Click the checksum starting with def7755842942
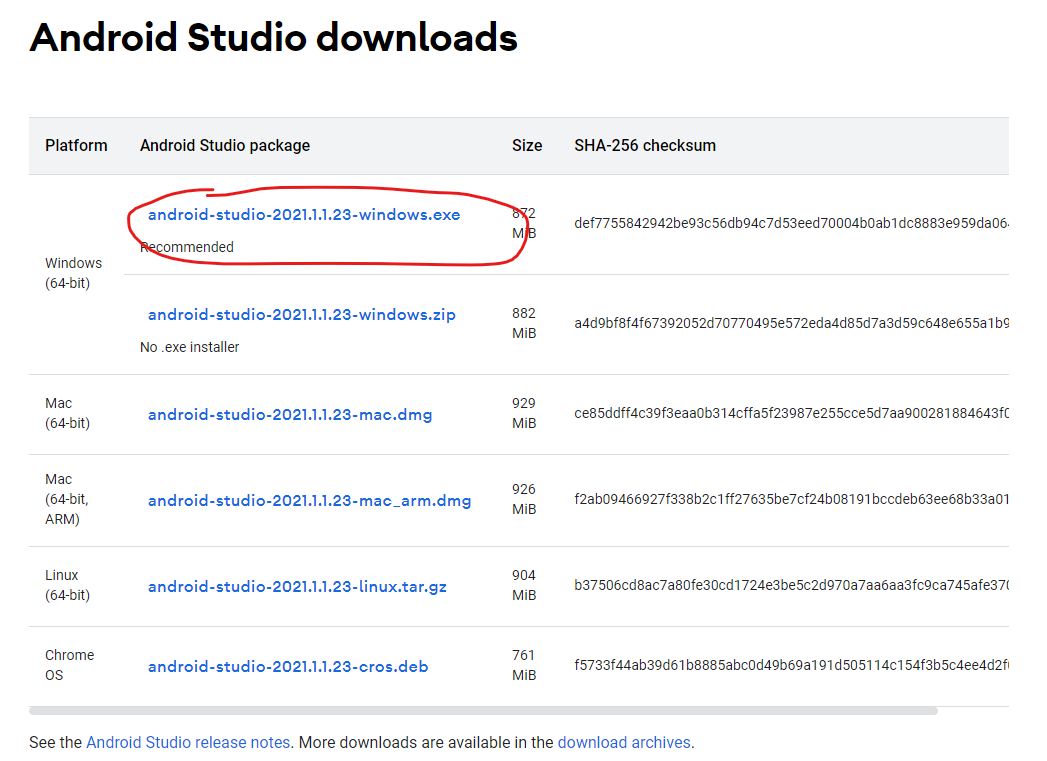1047x761 pixels. 791,224
